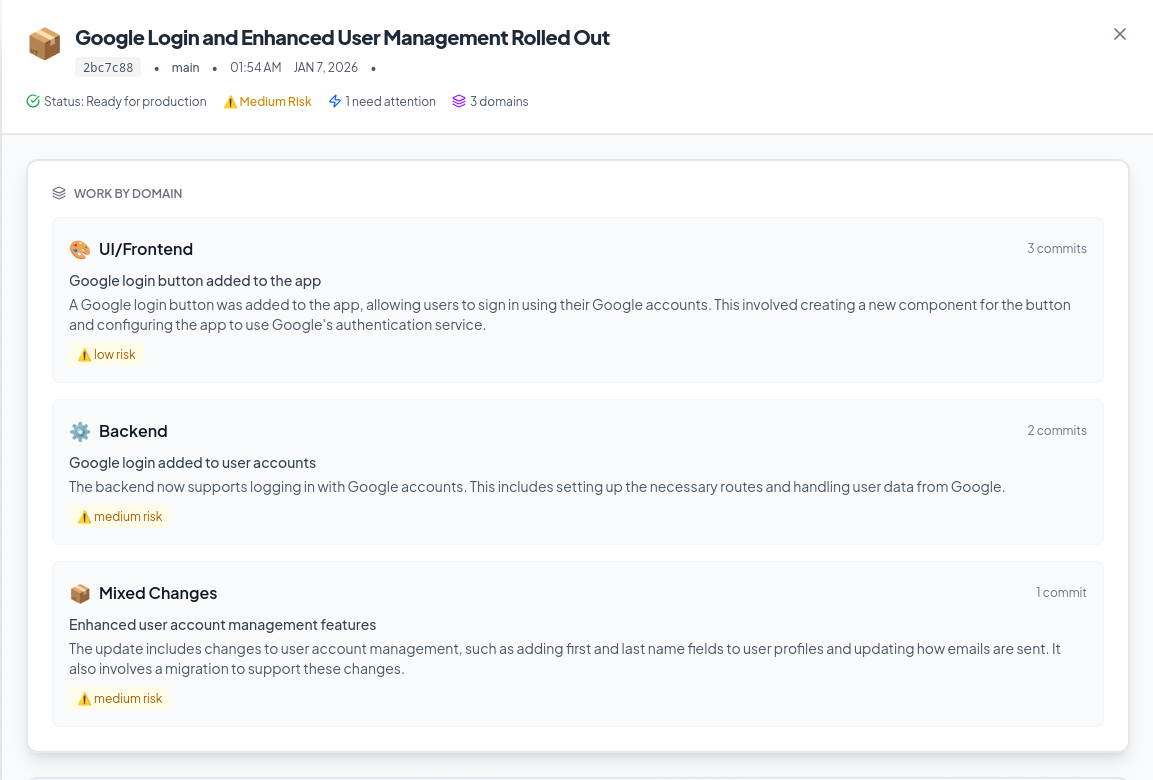The width and height of the screenshot is (1153, 780).
Task: Open the '3 domains' indicator
Action: pyautogui.click(x=499, y=101)
